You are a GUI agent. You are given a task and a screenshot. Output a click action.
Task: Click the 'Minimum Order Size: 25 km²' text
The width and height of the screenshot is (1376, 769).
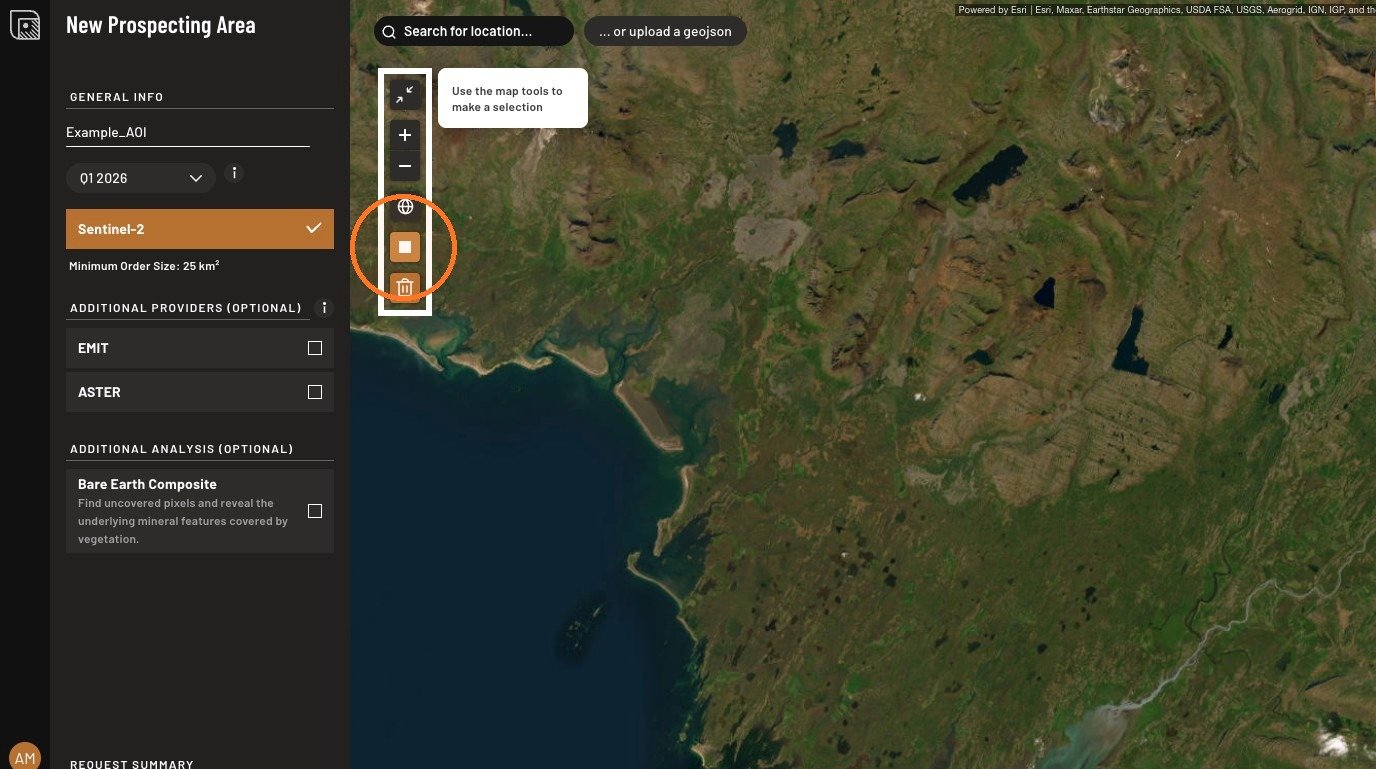coord(144,266)
